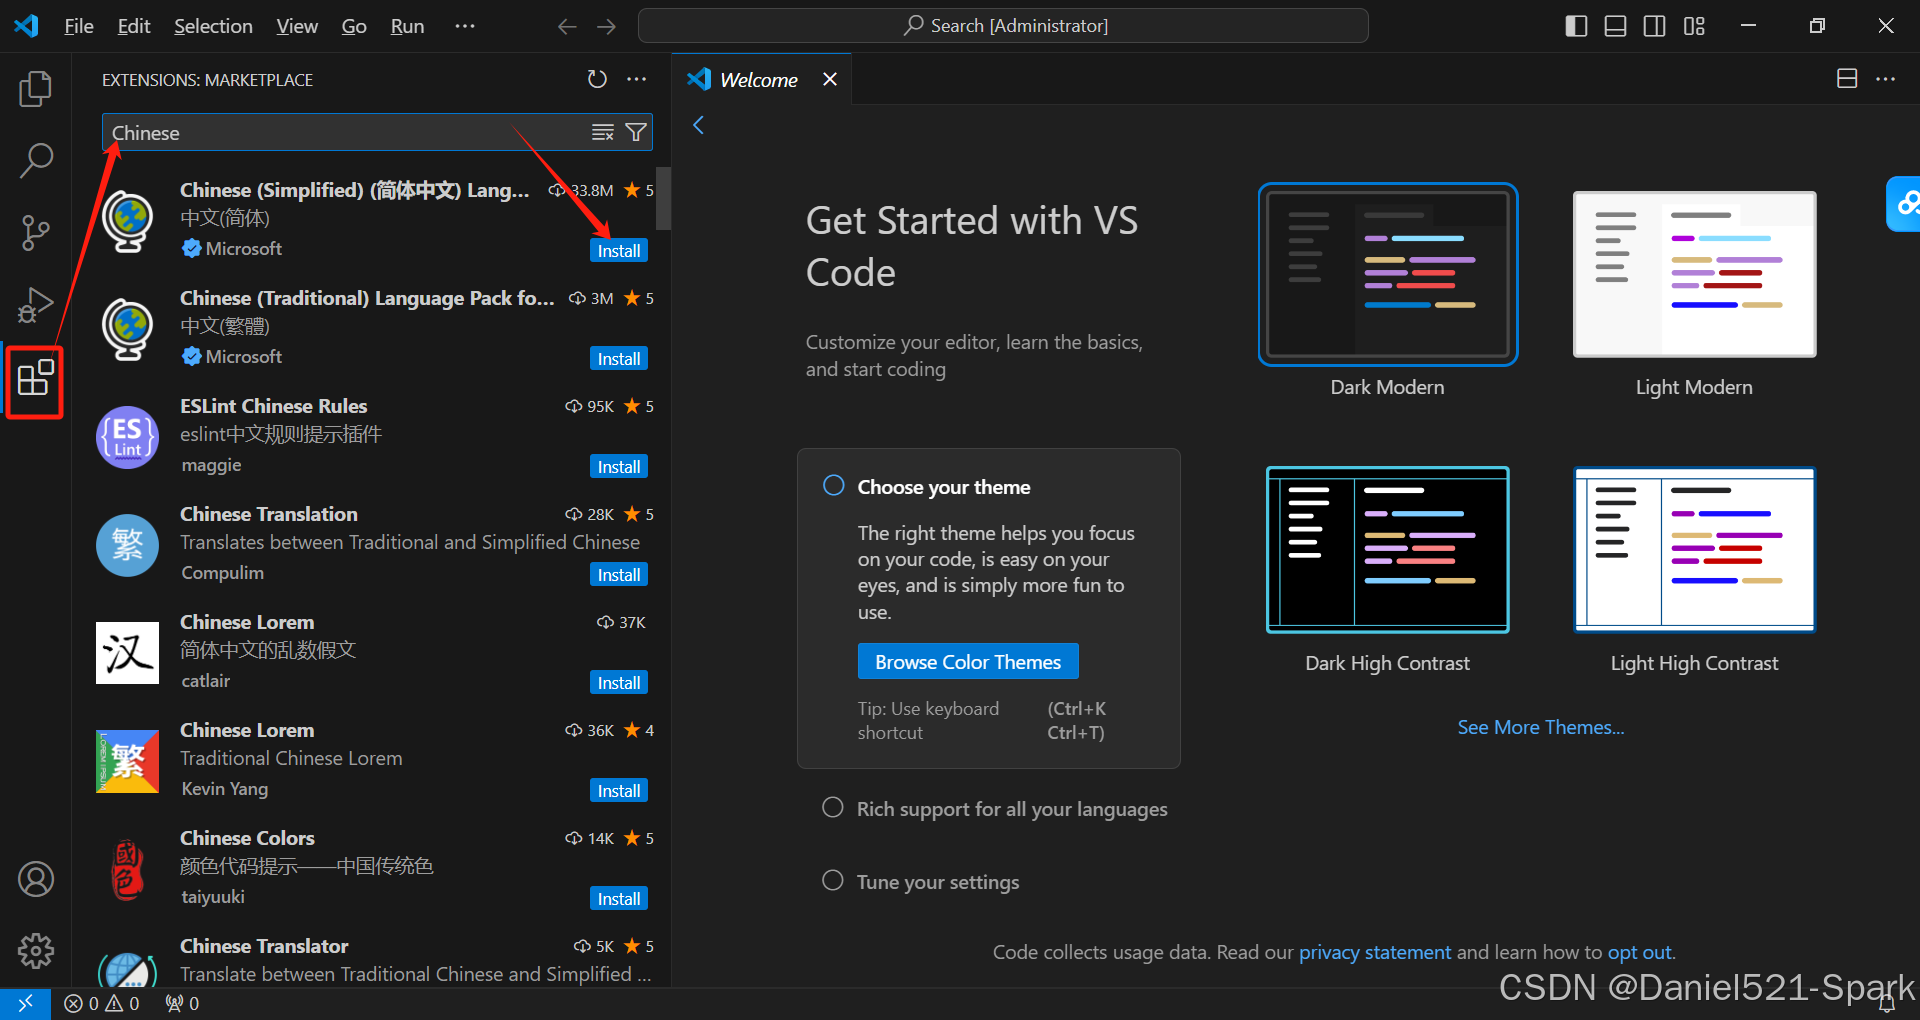Select Tune your settings step
This screenshot has width=1920, height=1020.
click(x=833, y=880)
